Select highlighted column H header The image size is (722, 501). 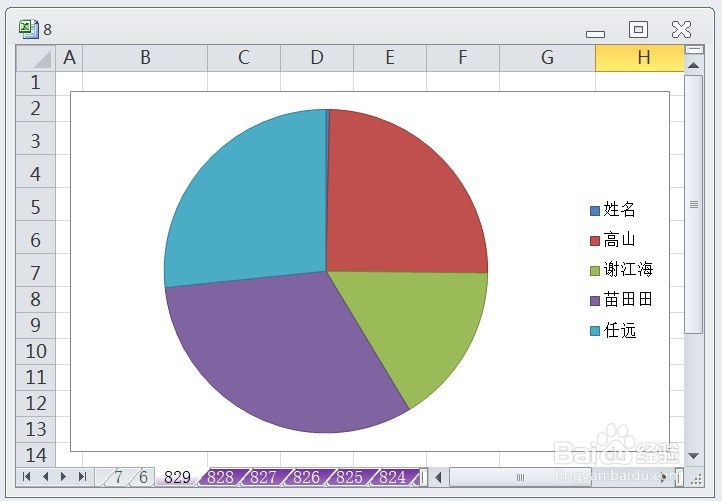coord(640,58)
